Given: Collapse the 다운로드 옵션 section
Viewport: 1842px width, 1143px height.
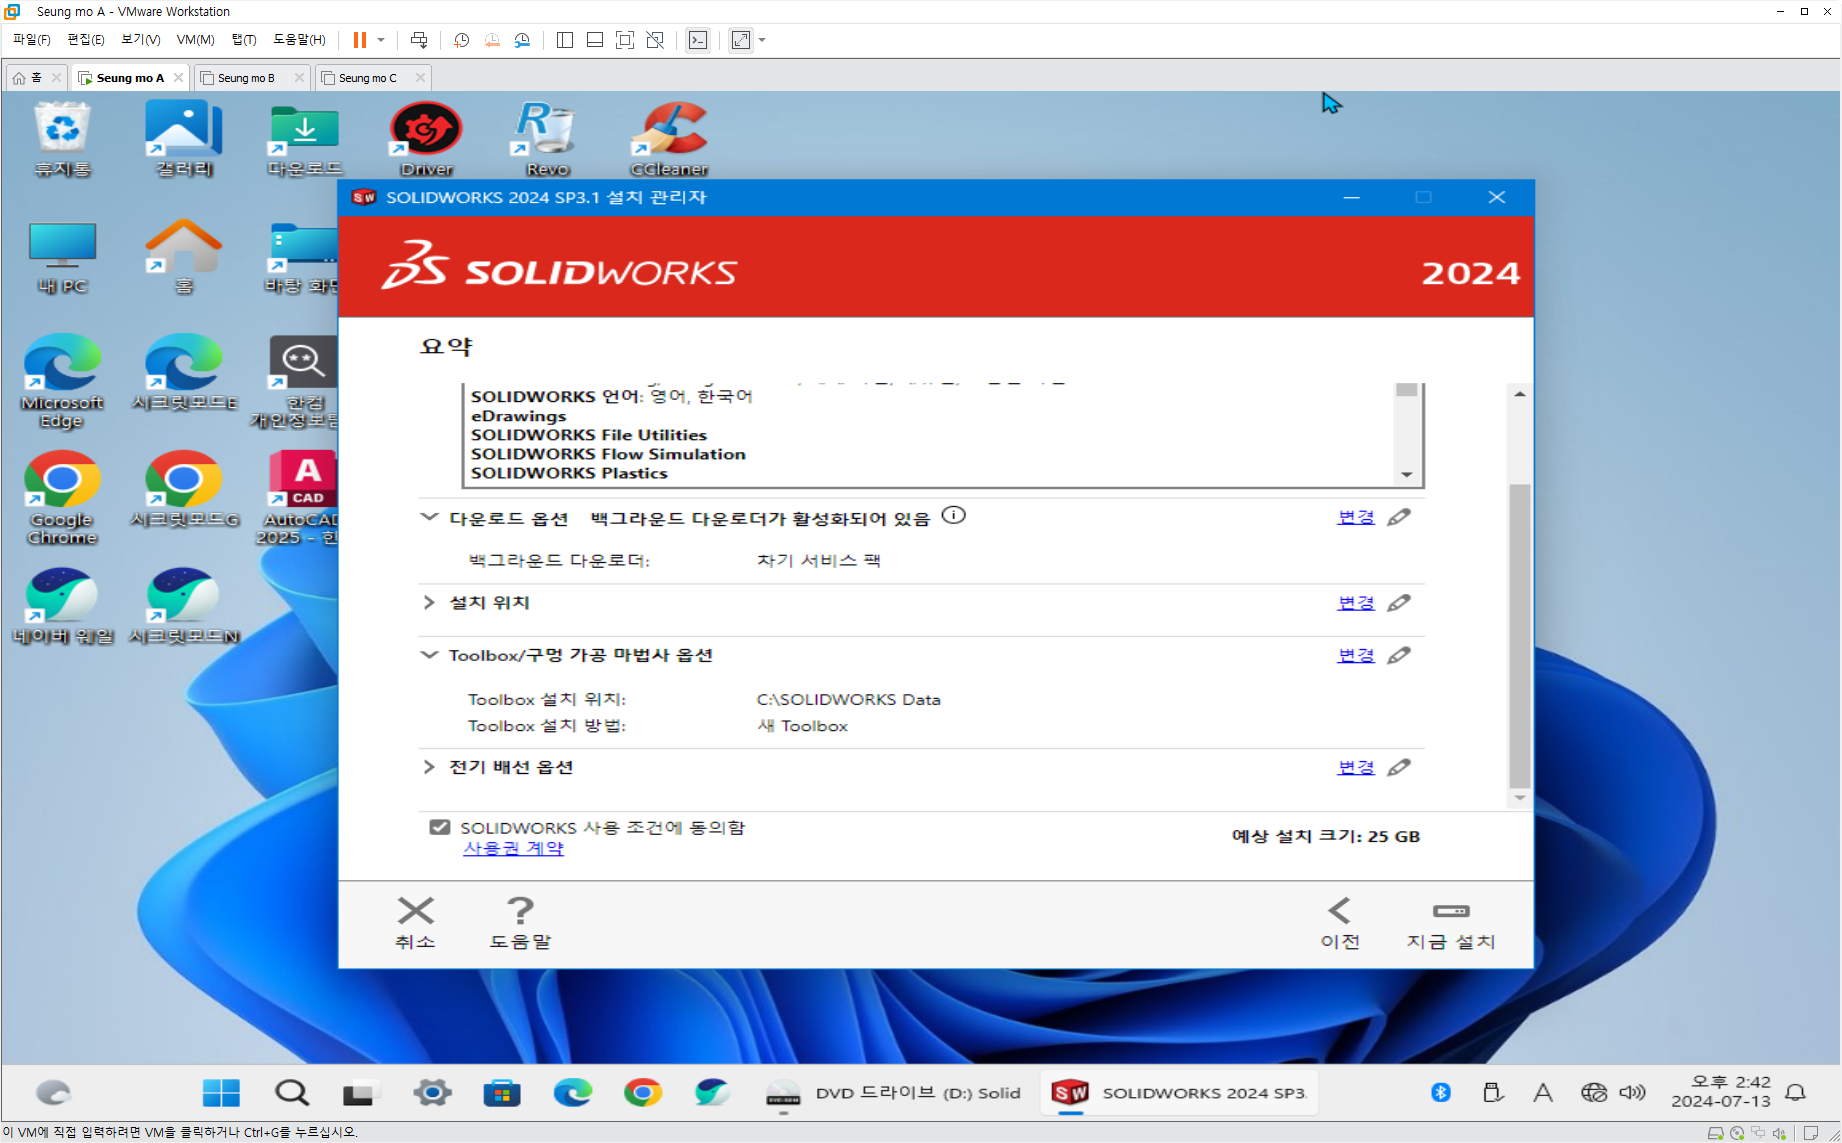Looking at the screenshot, I should coord(429,517).
